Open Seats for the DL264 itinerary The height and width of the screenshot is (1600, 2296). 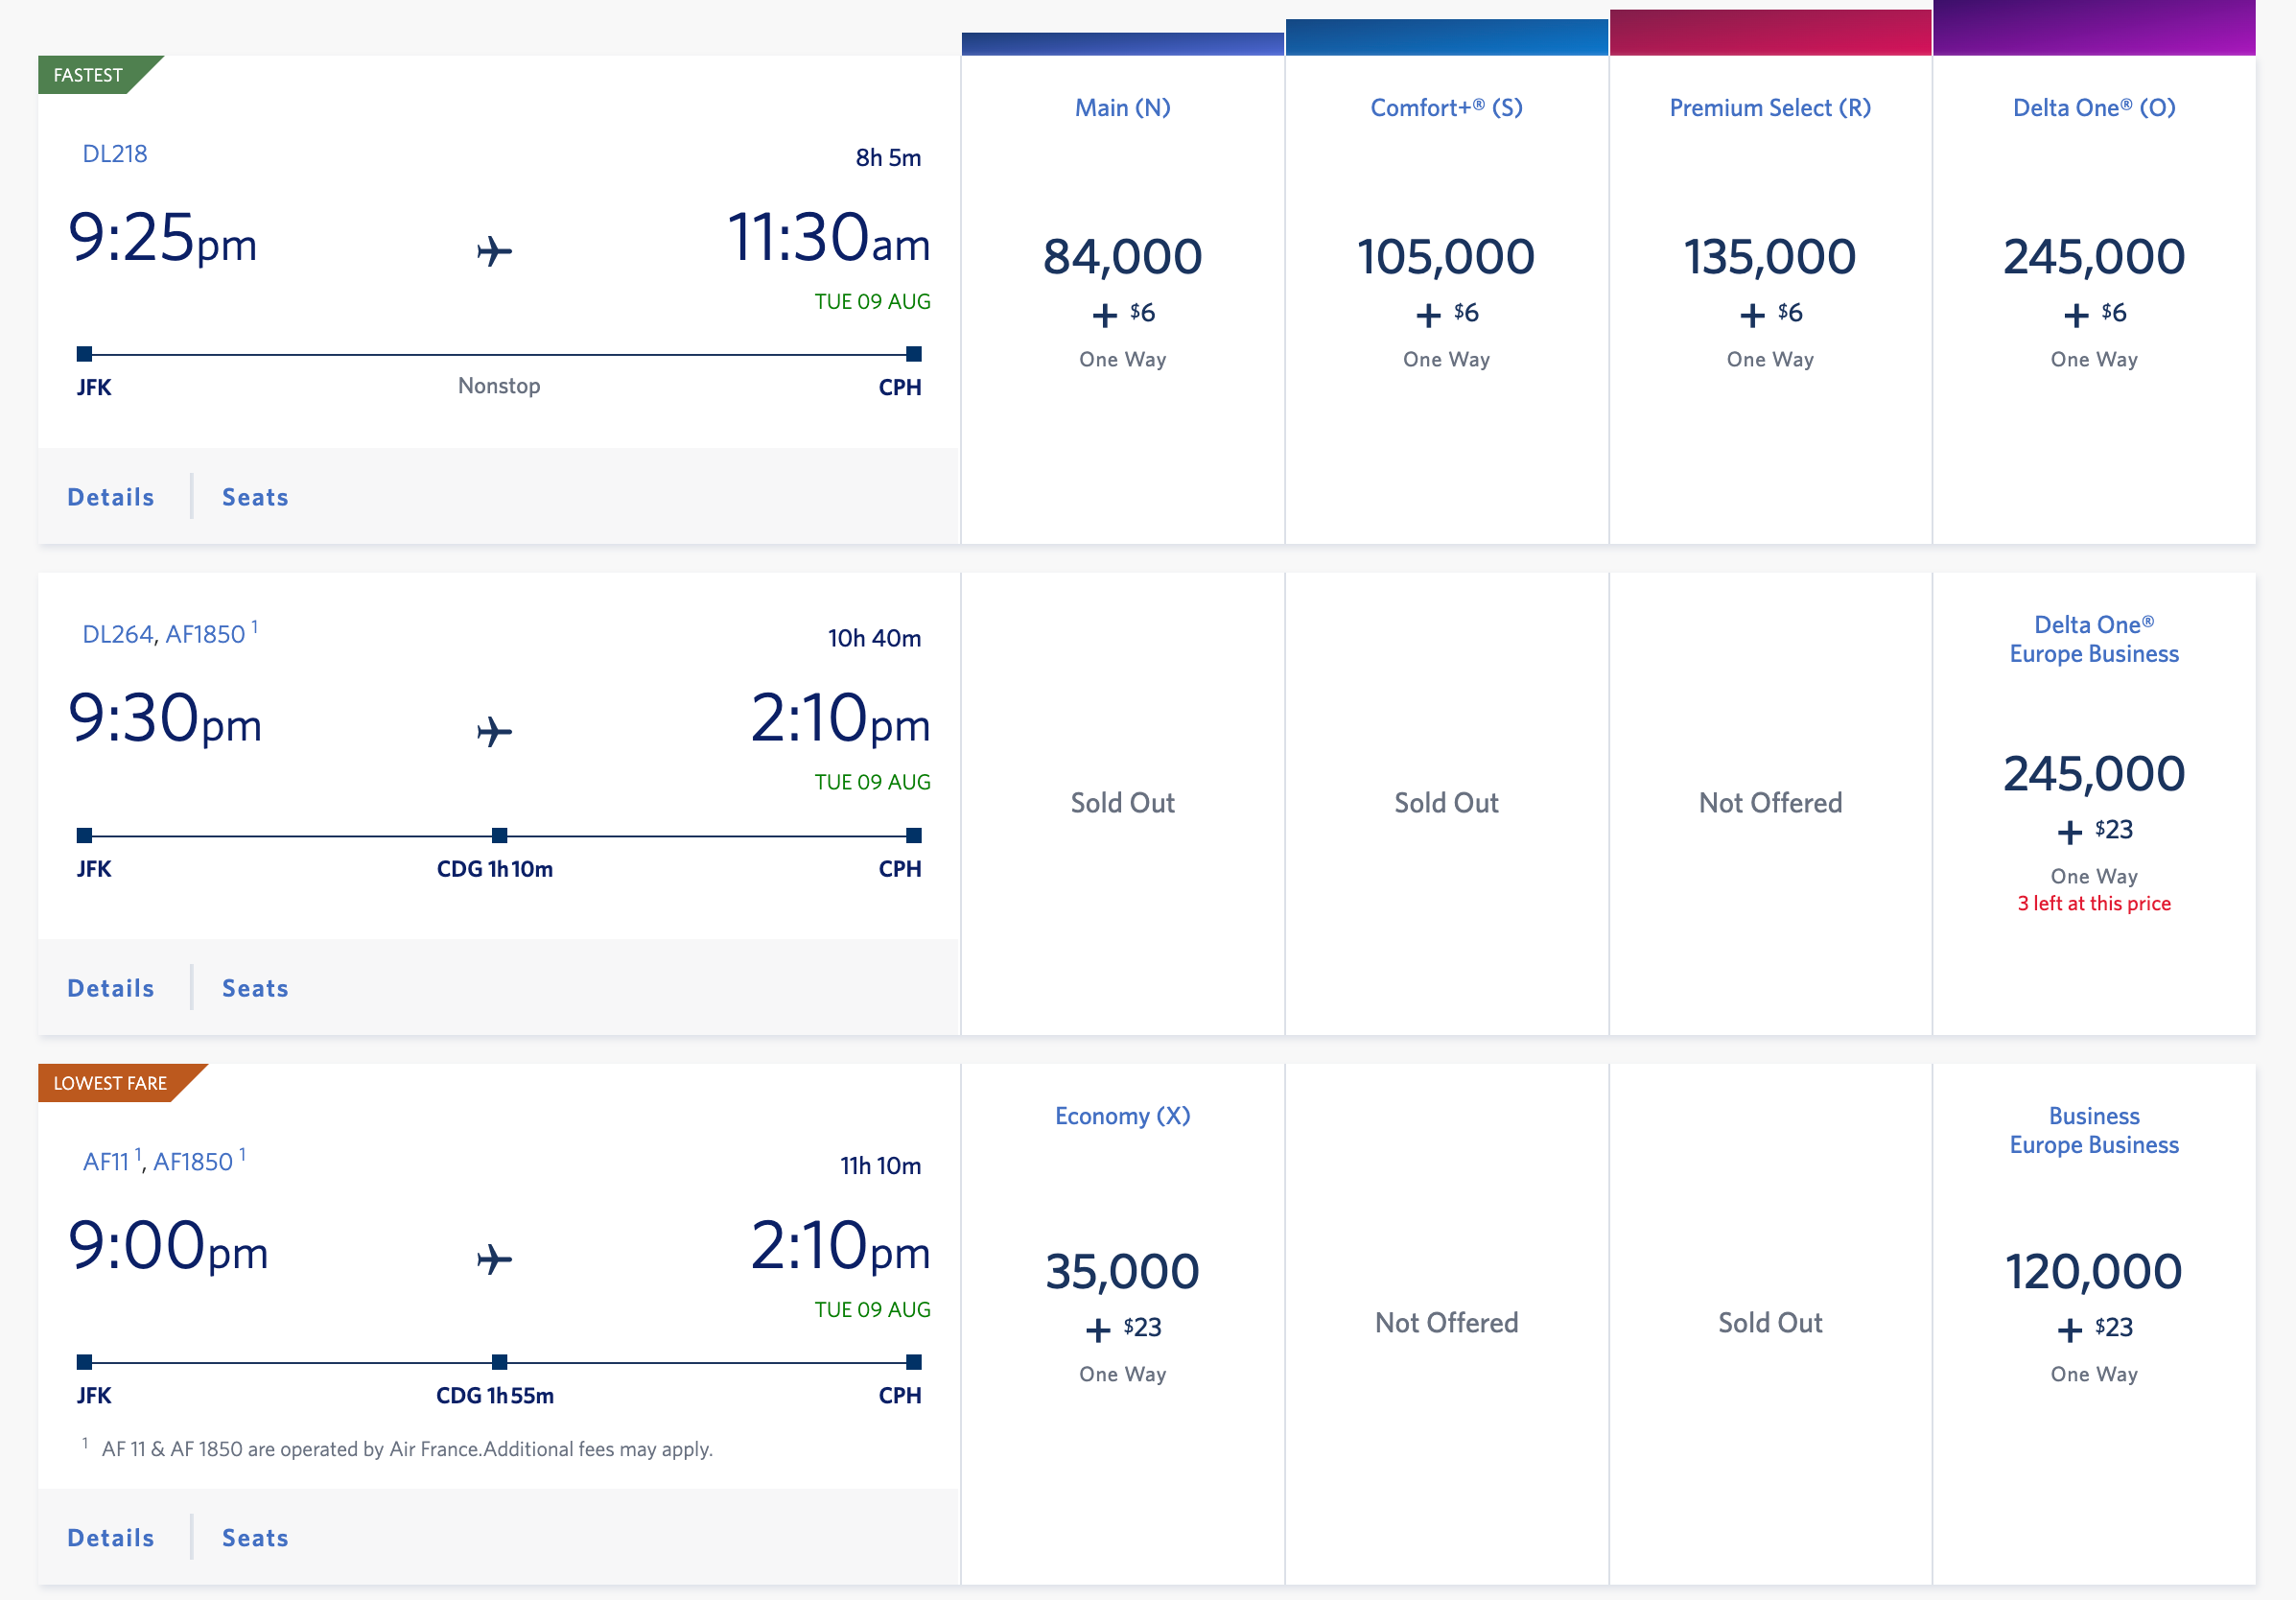[255, 987]
